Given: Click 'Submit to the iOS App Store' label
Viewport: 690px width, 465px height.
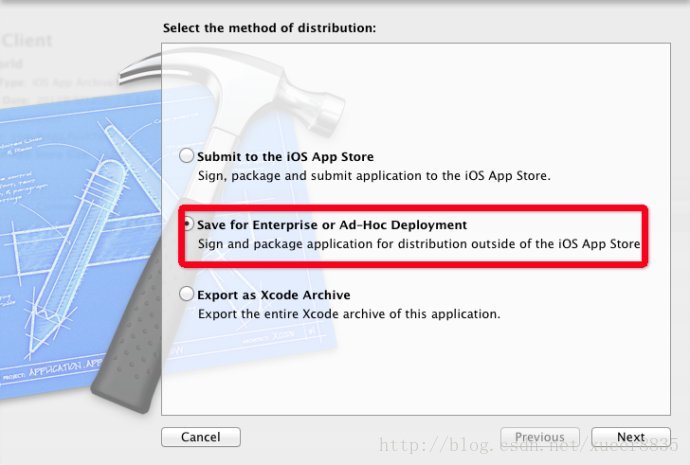Looking at the screenshot, I should coord(285,157).
